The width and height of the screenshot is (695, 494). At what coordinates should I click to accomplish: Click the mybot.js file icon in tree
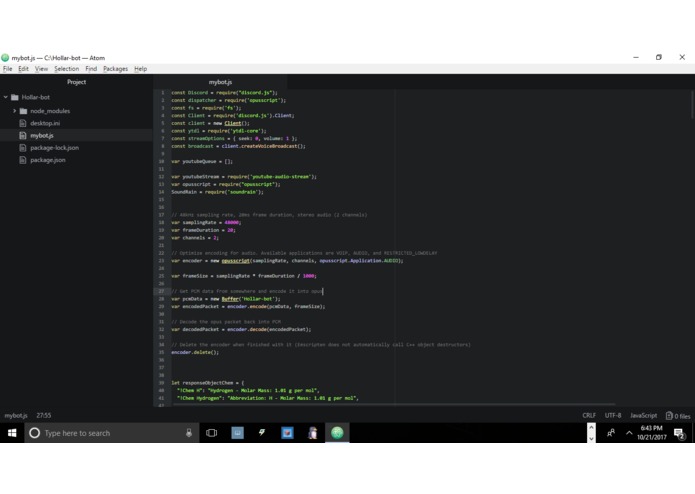coord(23,136)
